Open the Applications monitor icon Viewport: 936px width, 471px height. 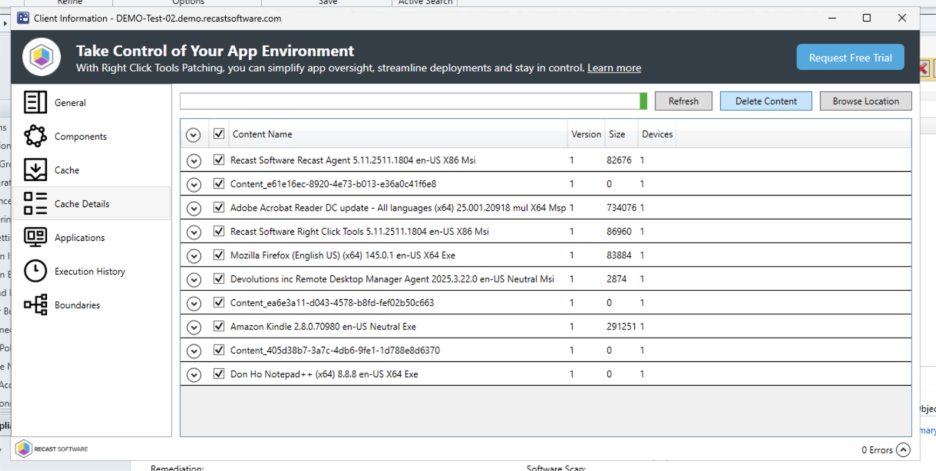click(35, 238)
